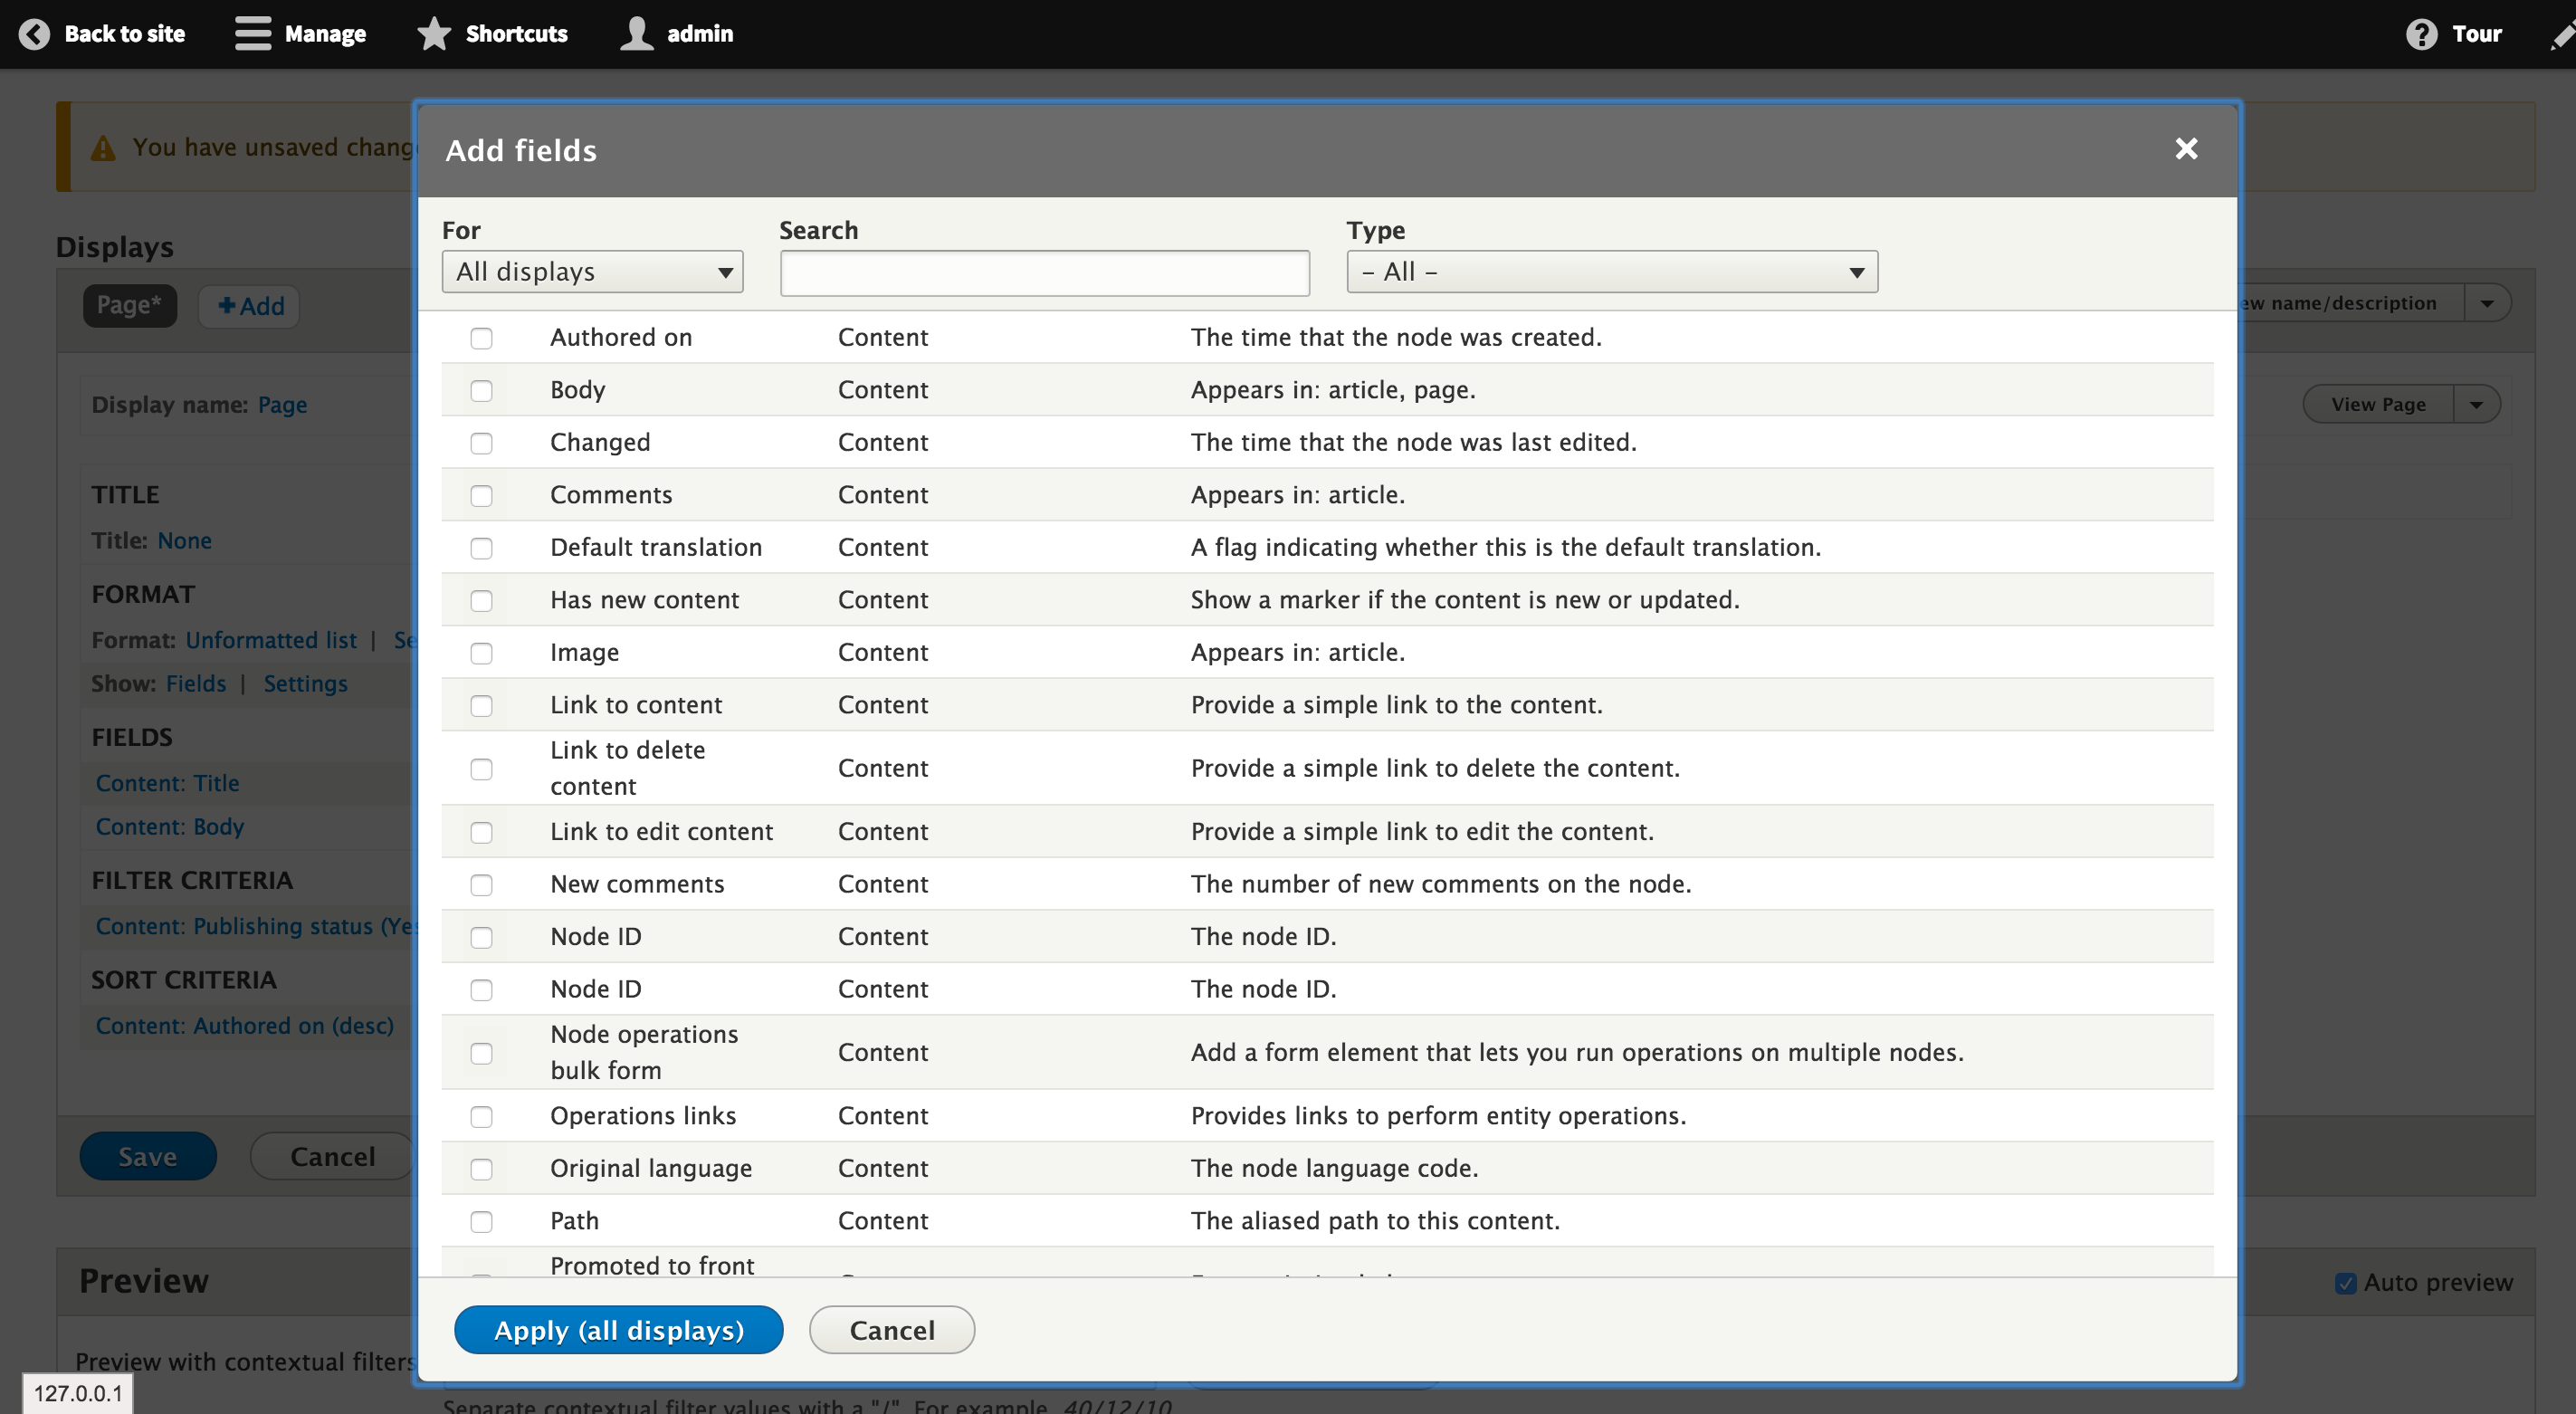Toggle the Auto preview checkbox

pos(2345,1283)
